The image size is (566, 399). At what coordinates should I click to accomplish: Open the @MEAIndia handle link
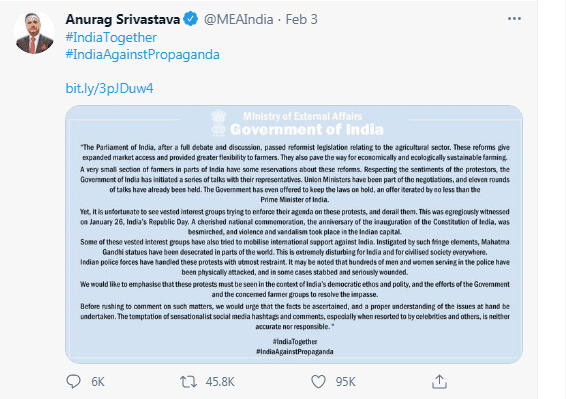pos(238,19)
